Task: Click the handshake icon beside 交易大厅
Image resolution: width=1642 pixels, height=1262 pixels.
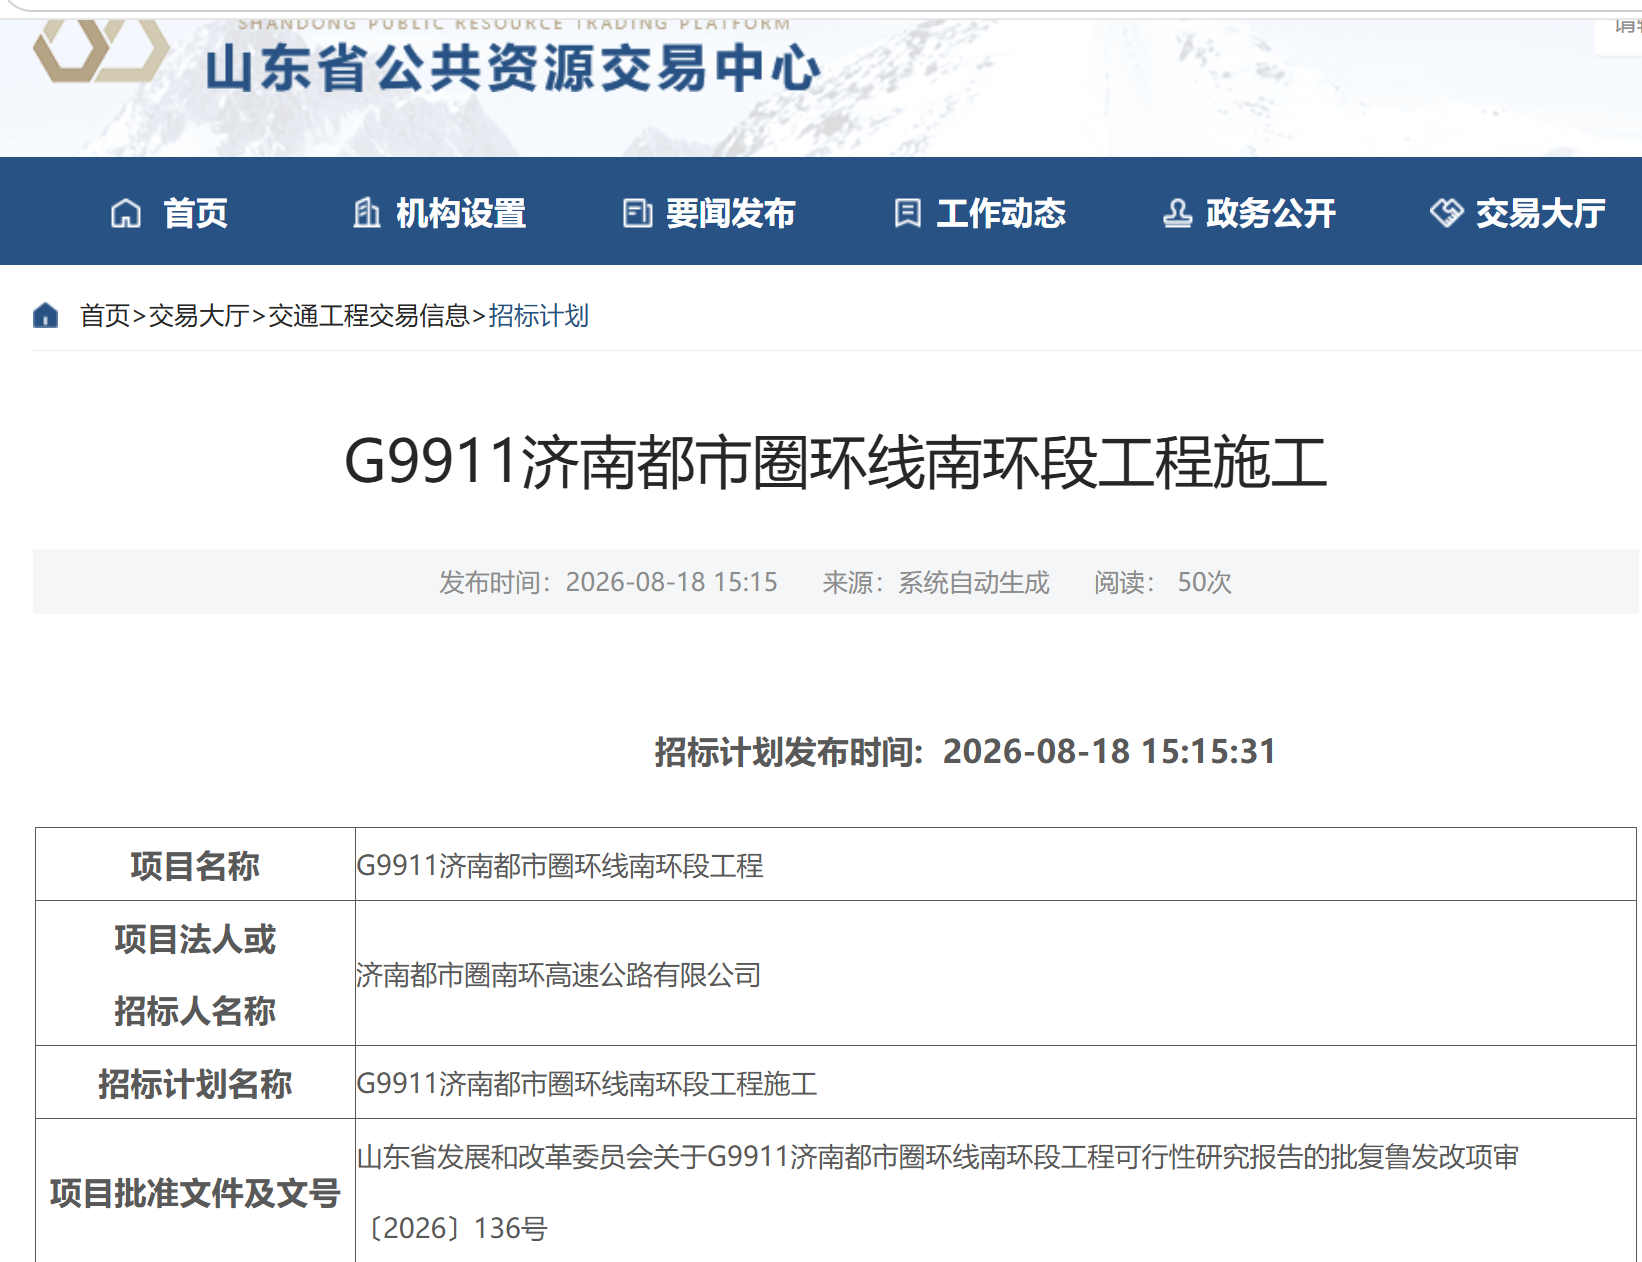Action: click(1446, 213)
